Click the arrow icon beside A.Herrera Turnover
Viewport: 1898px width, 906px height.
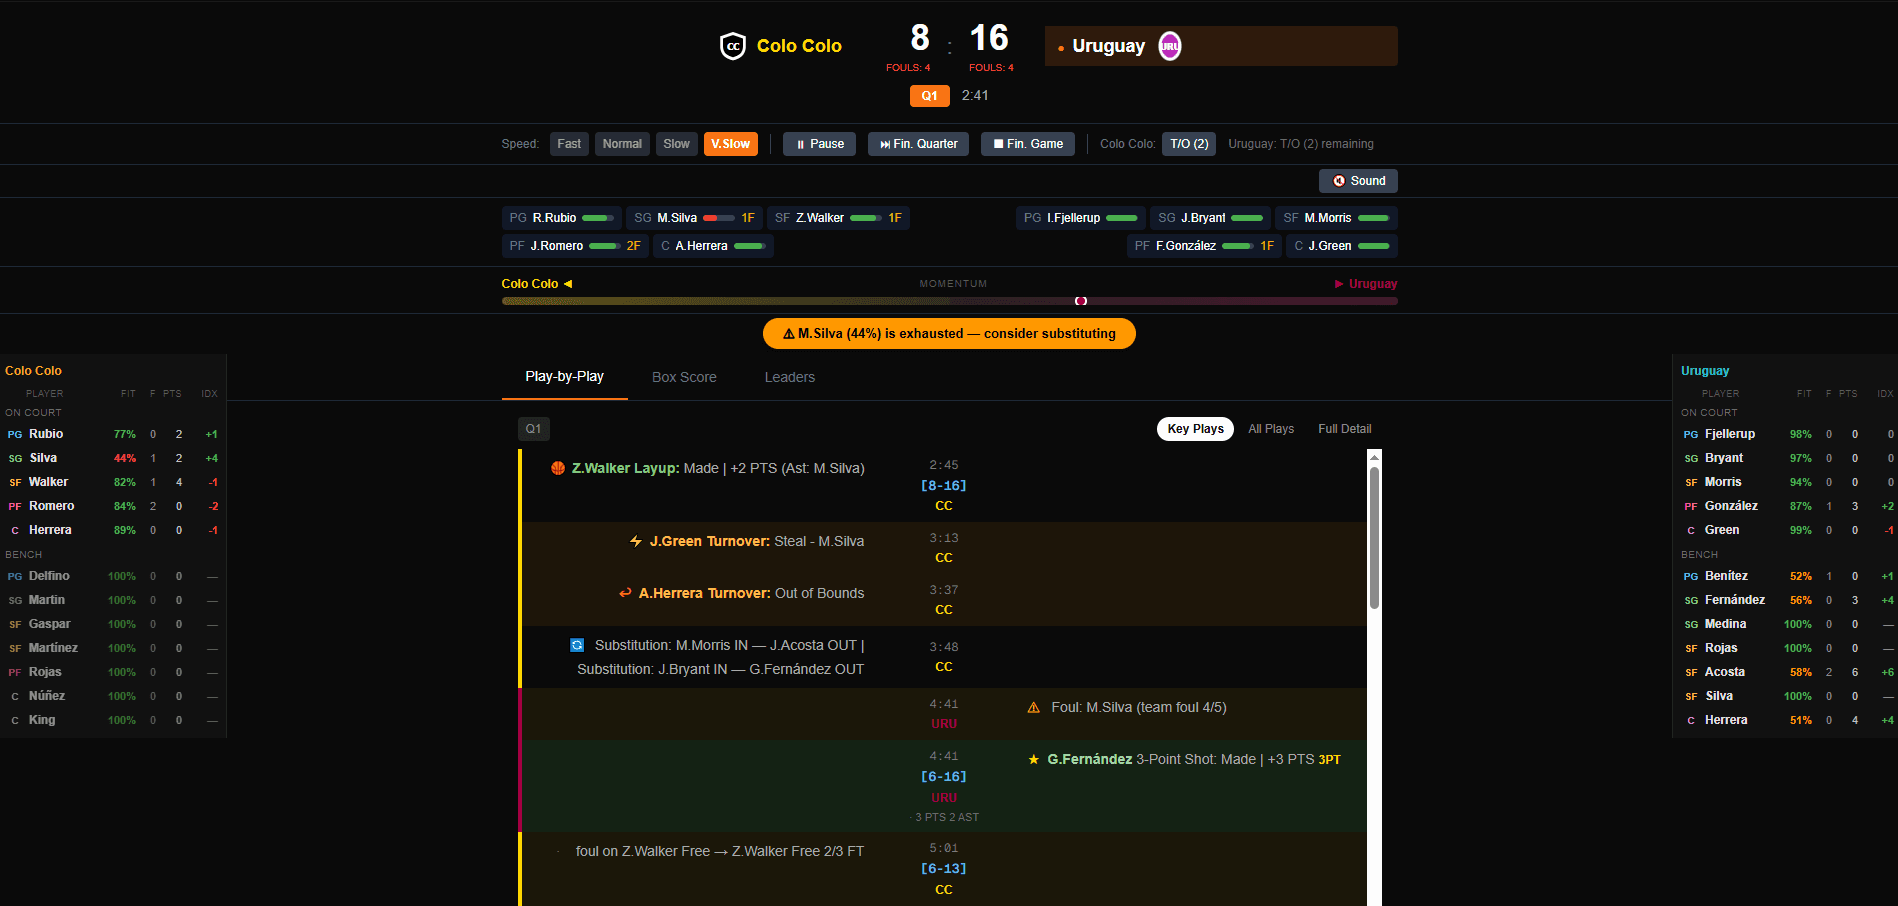[x=625, y=593]
